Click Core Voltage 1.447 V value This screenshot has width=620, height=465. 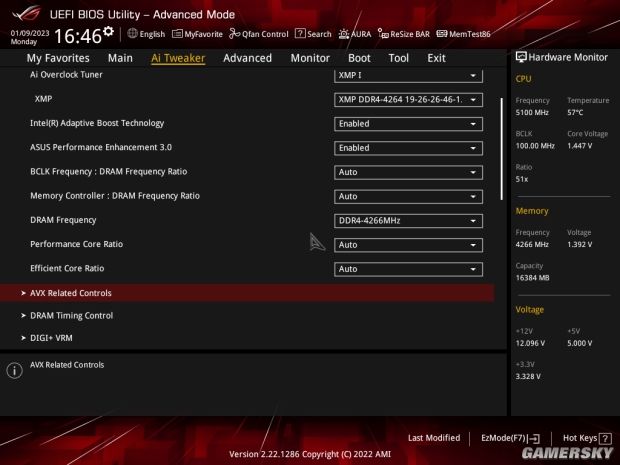(x=580, y=146)
